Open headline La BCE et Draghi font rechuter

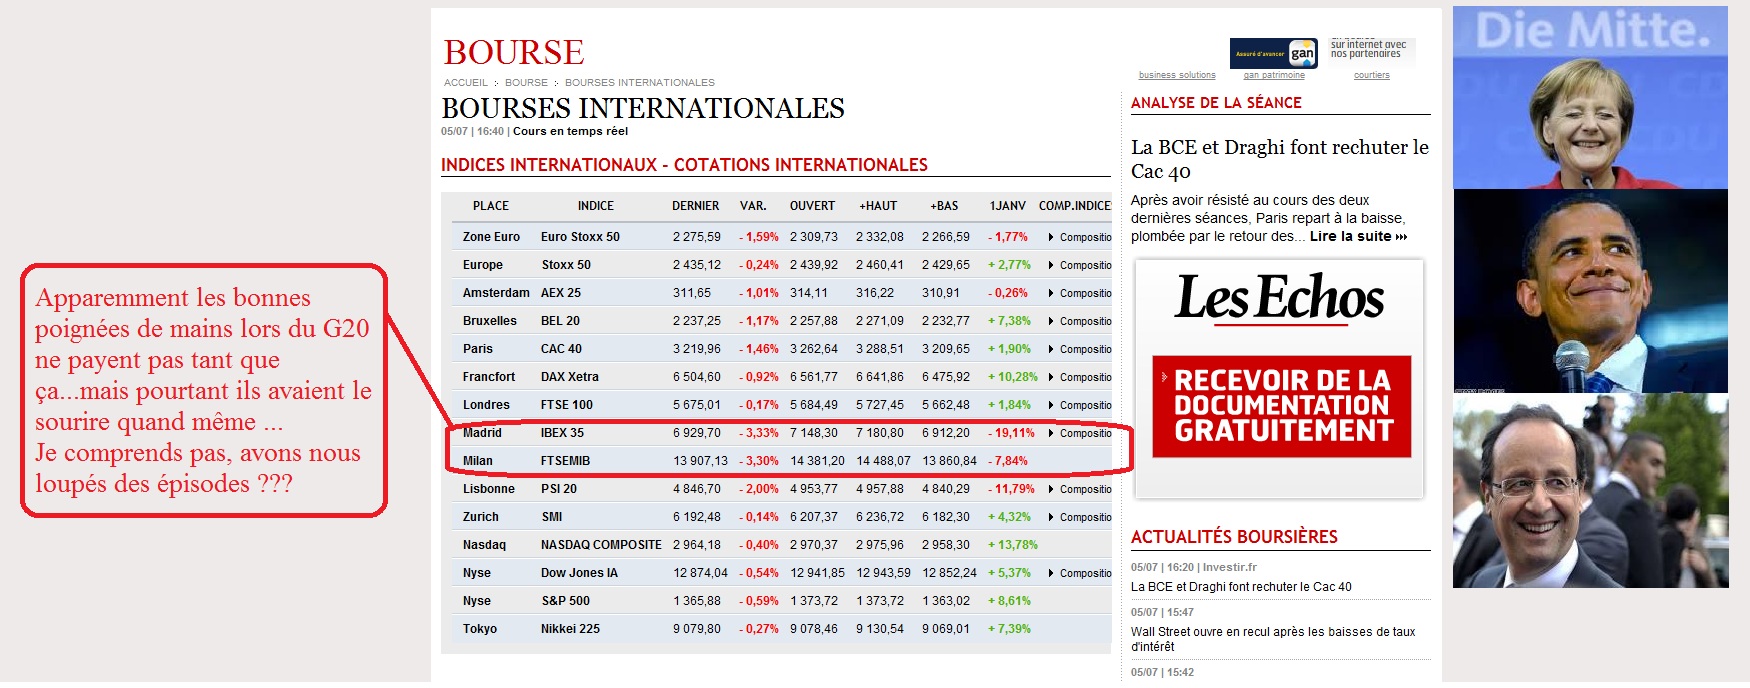click(1280, 159)
